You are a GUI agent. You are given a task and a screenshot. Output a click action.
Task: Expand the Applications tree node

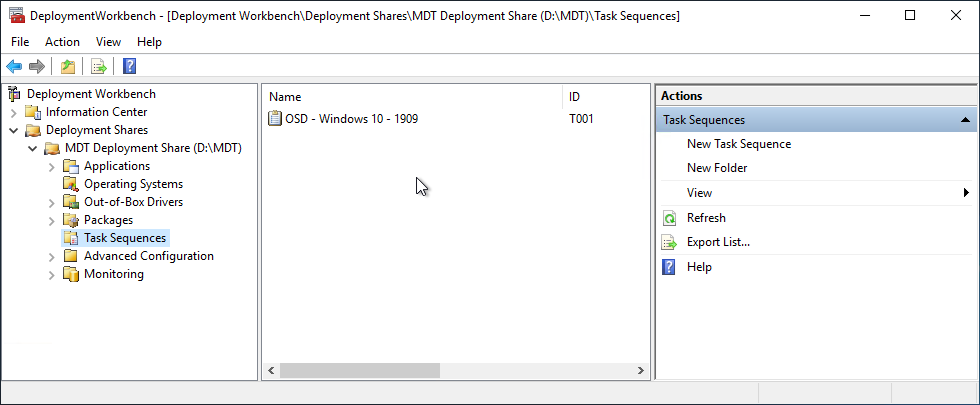pos(52,166)
